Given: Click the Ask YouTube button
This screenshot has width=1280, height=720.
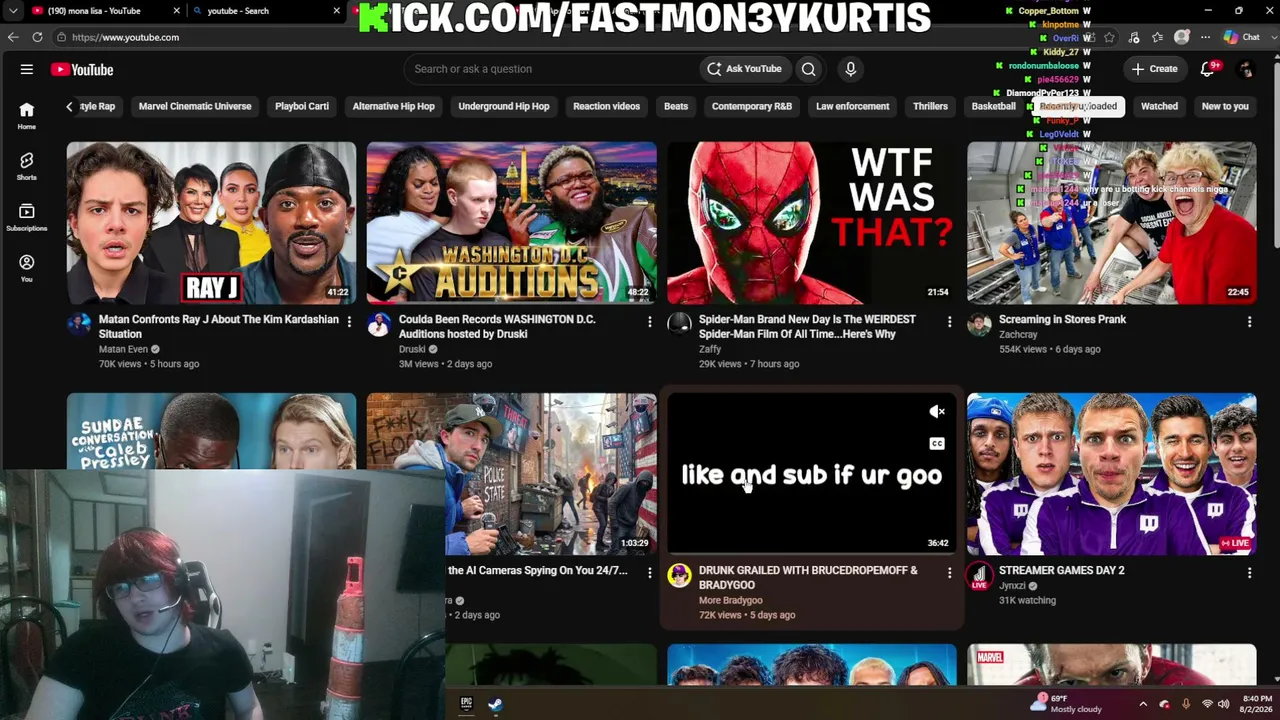Looking at the screenshot, I should tap(744, 69).
